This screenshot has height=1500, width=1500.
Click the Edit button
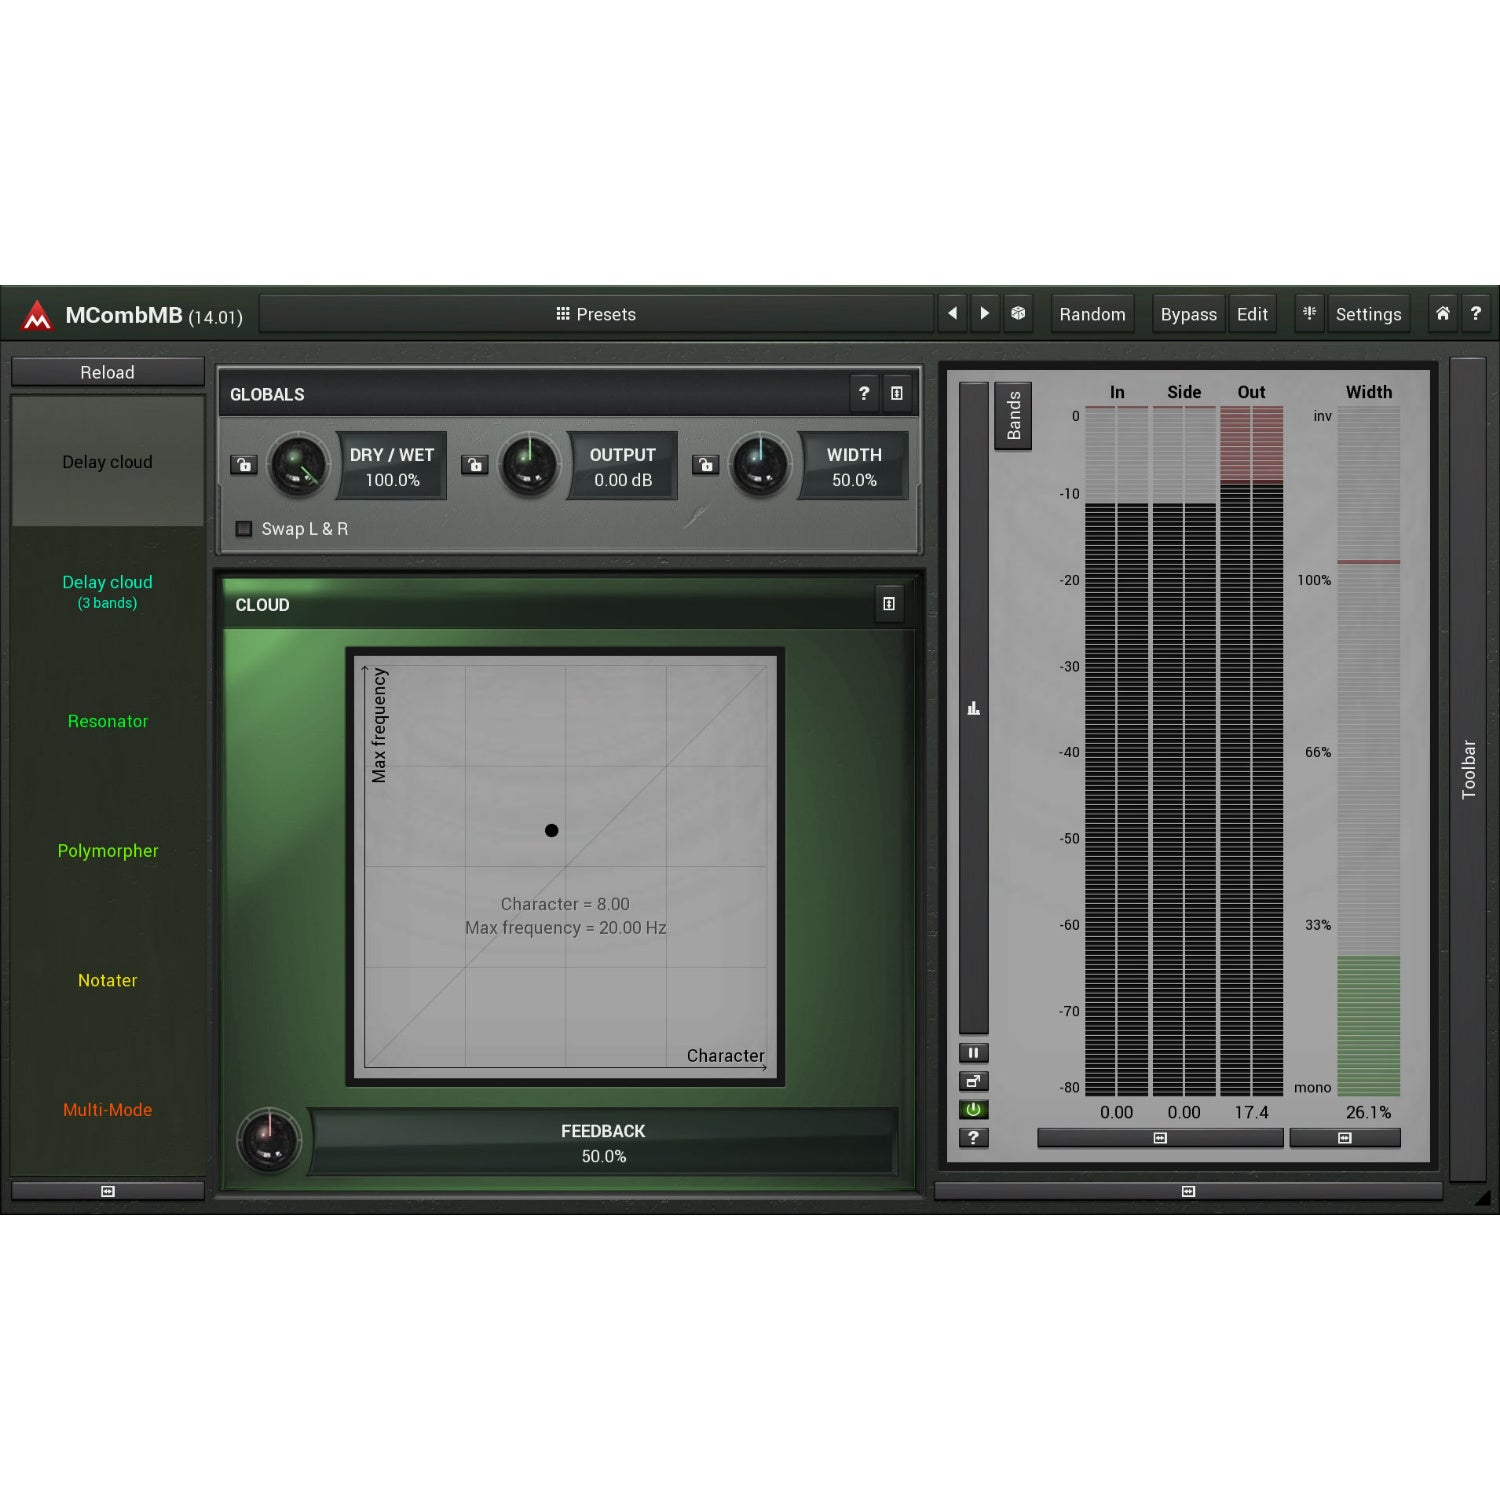point(1252,314)
